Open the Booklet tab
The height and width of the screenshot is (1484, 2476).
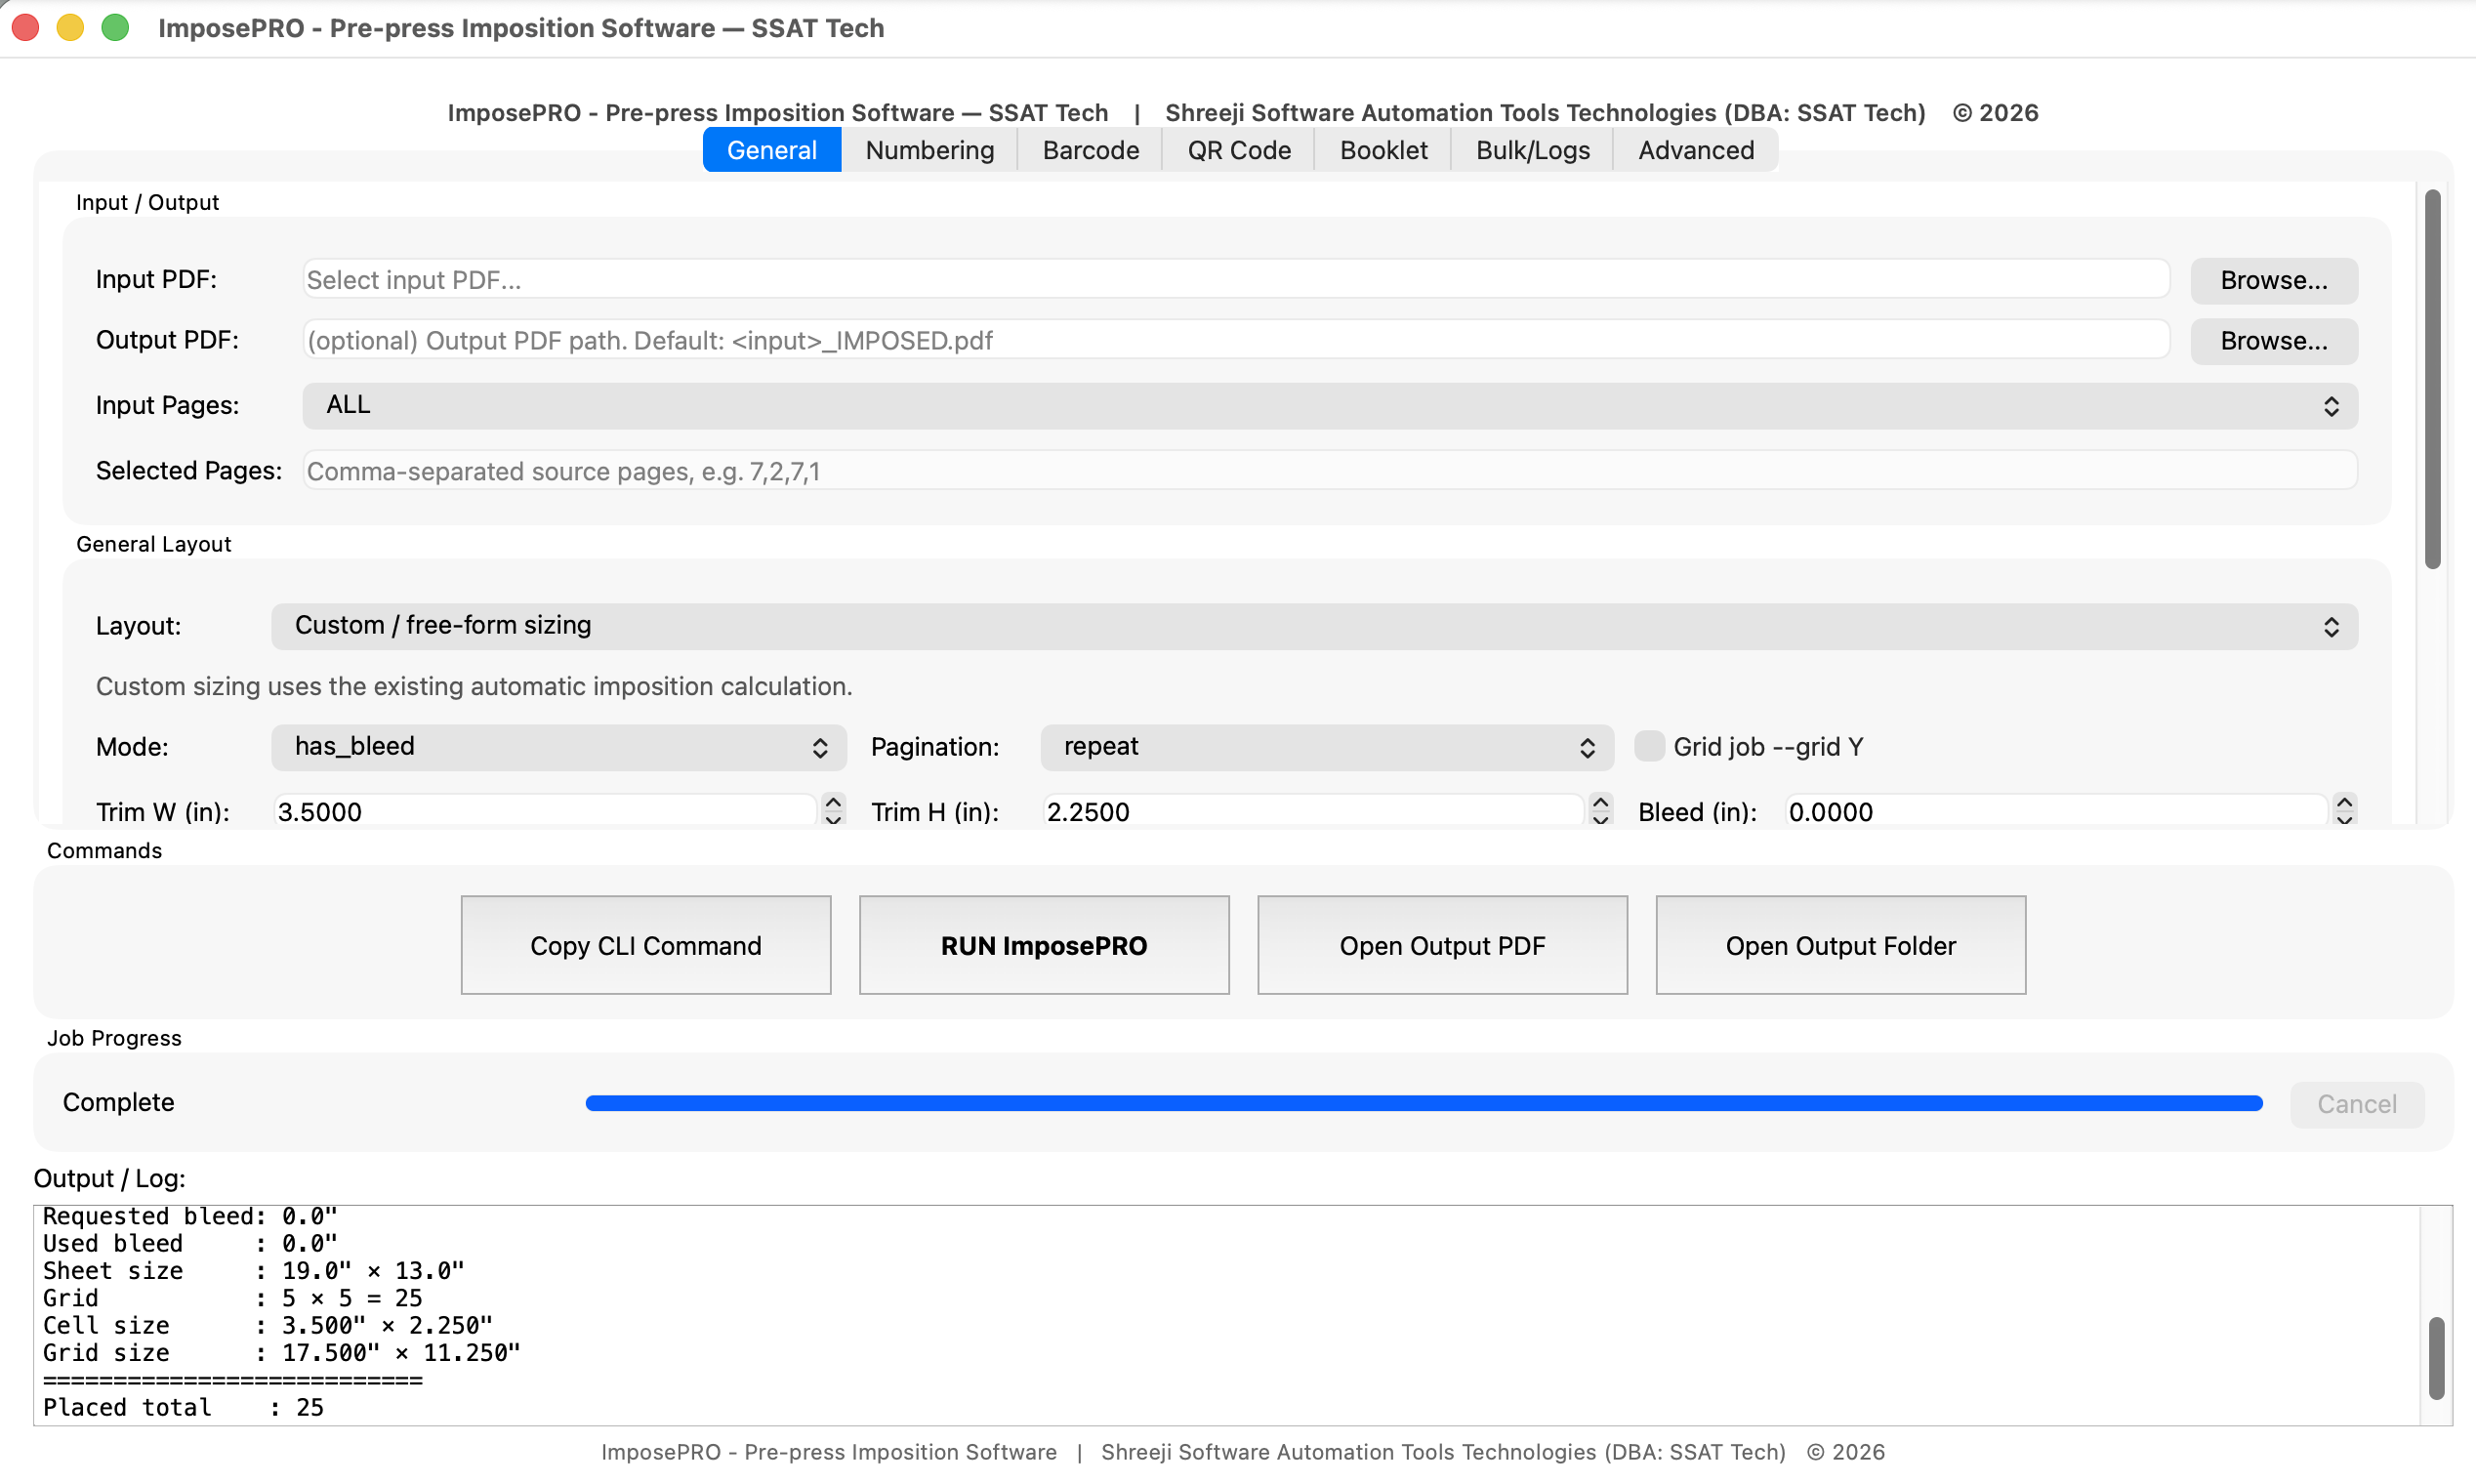pyautogui.click(x=1383, y=150)
